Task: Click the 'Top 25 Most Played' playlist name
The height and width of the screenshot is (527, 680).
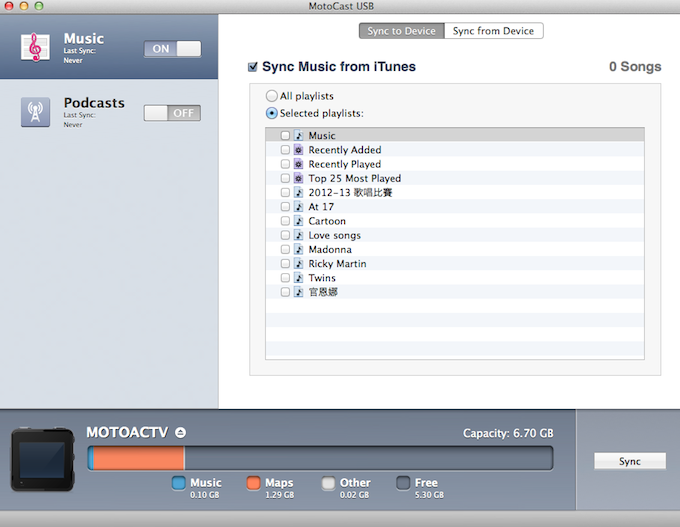Action: pyautogui.click(x=355, y=178)
